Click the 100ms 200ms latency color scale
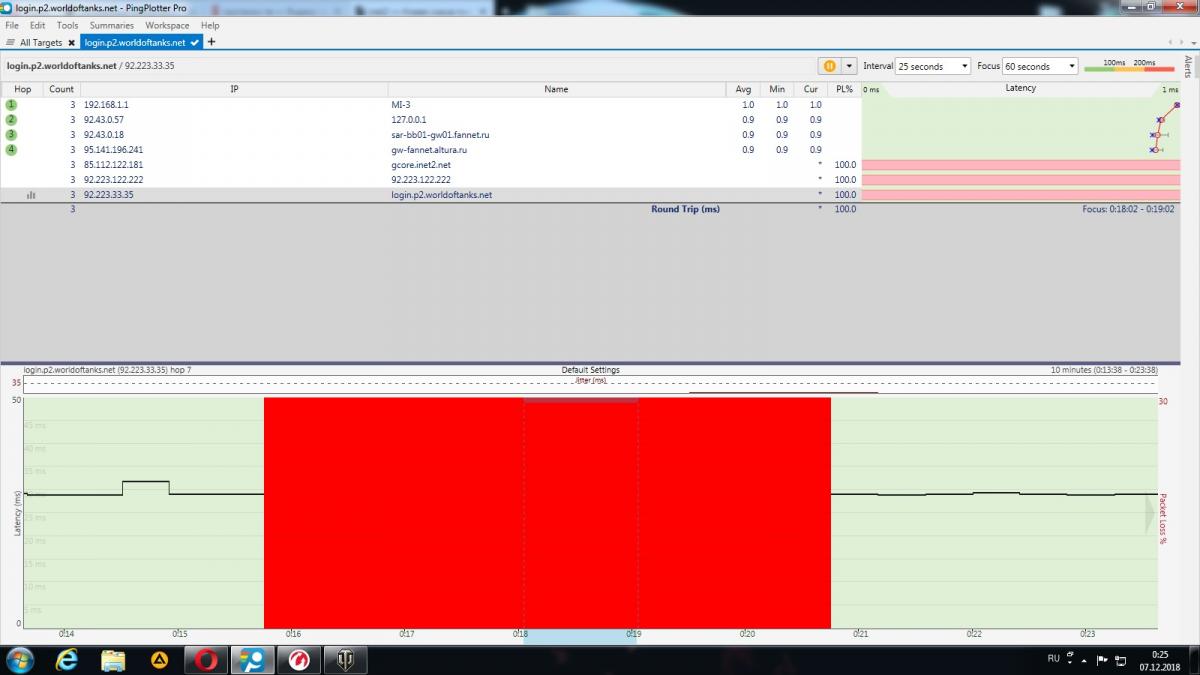Screen dimensions: 1200x675 click(1128, 65)
